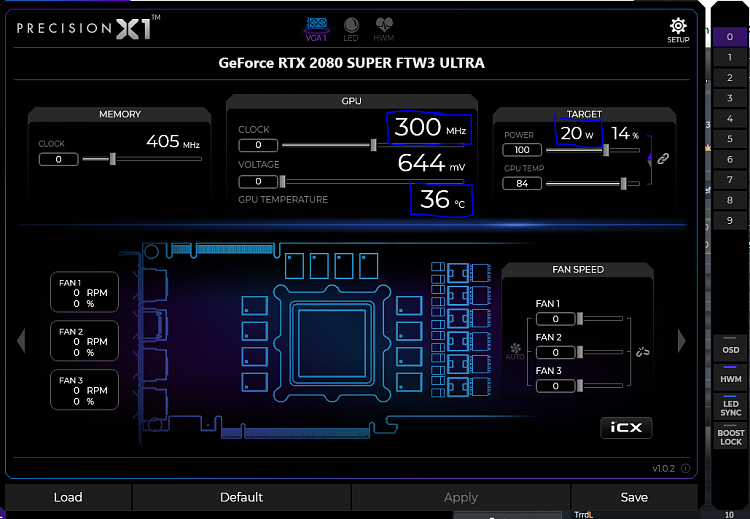Click the power target value field
This screenshot has height=519, width=750.
pyautogui.click(x=522, y=150)
